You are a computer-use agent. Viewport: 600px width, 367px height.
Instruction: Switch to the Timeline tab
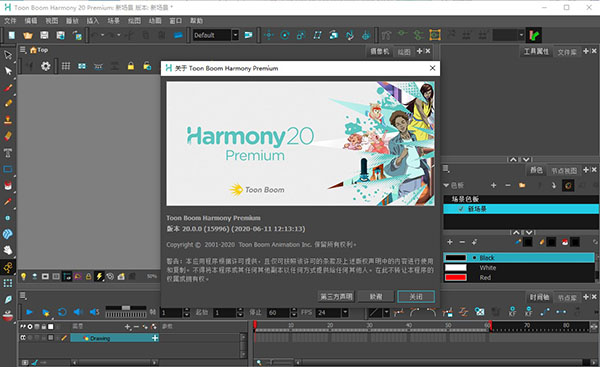[x=539, y=297]
